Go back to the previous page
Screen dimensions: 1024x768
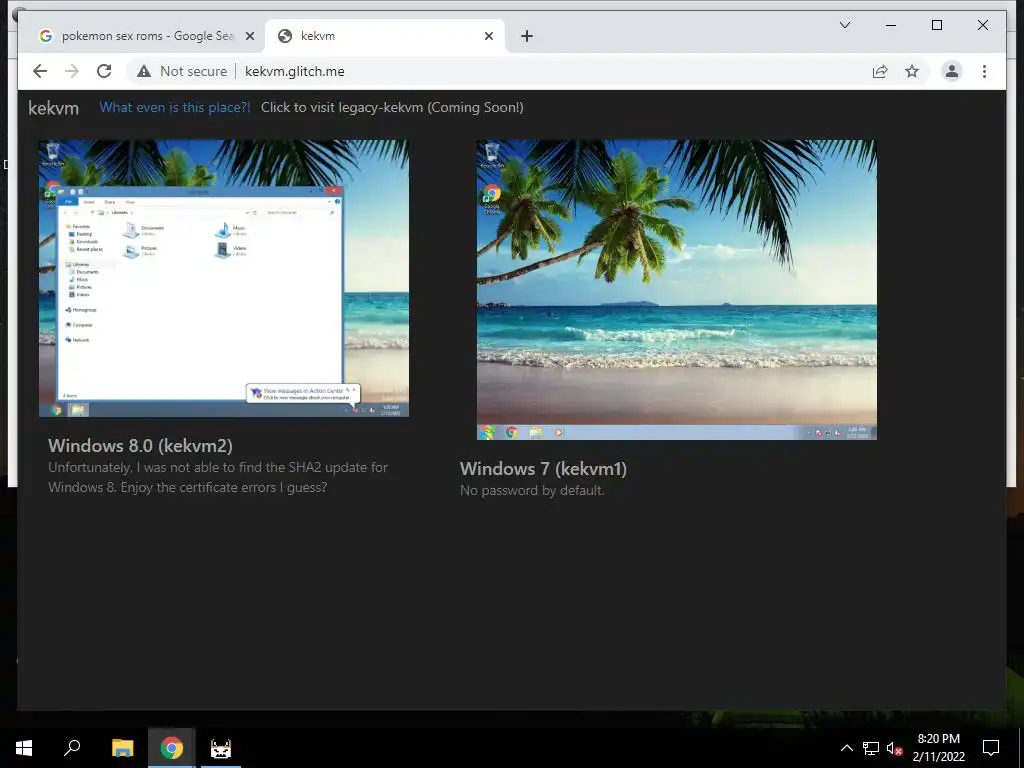[40, 71]
